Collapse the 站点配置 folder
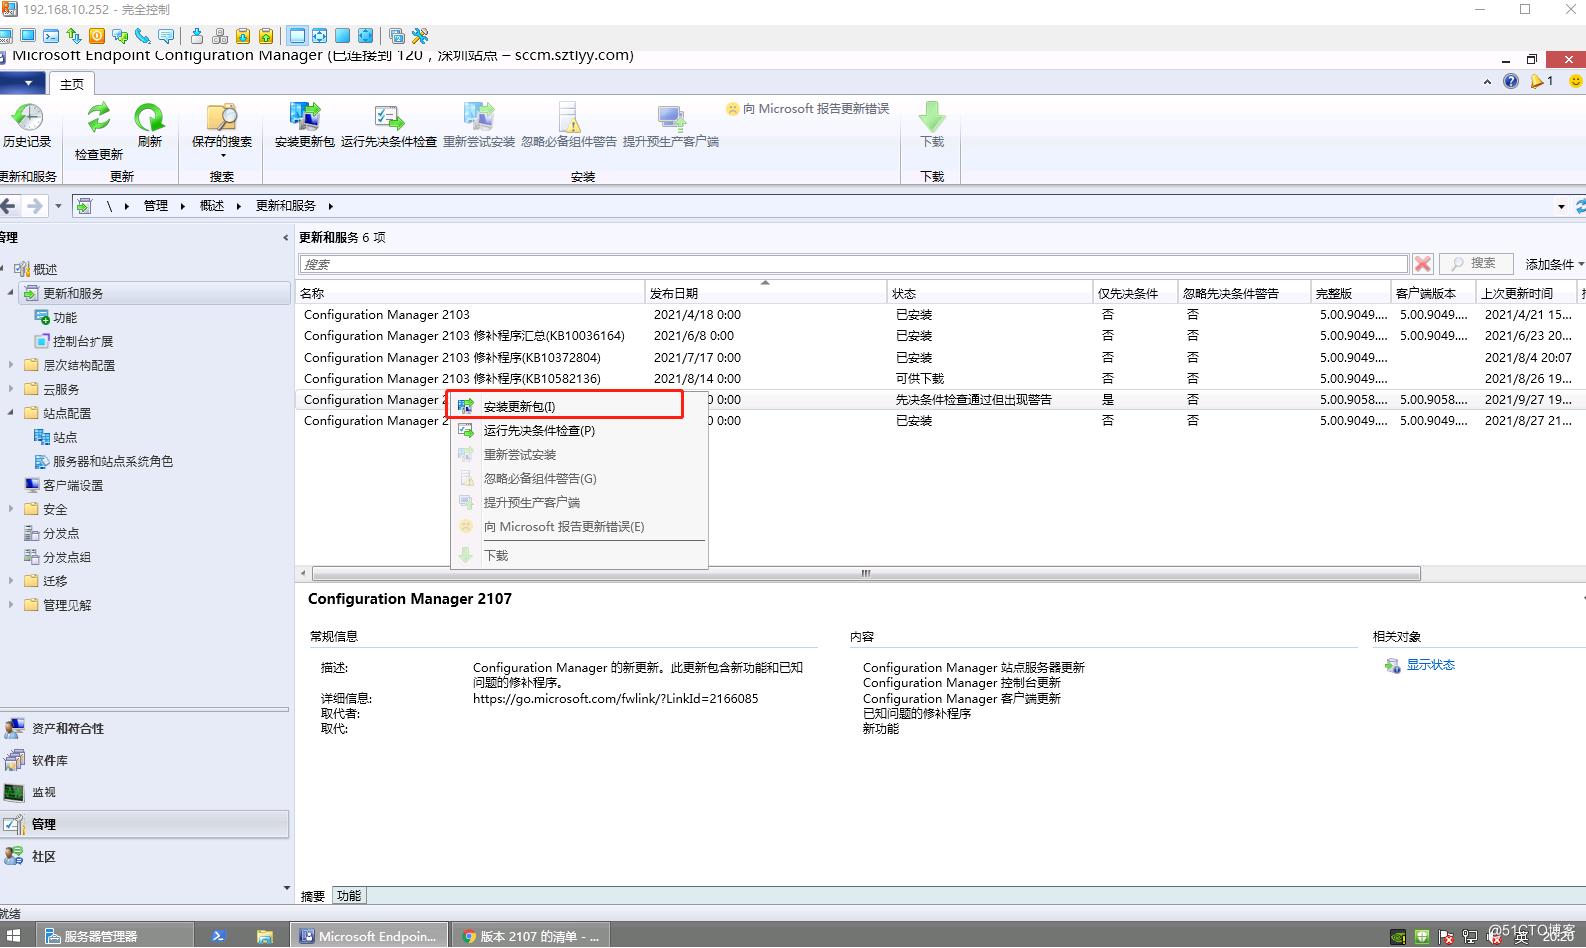The width and height of the screenshot is (1586, 948). click(x=11, y=413)
